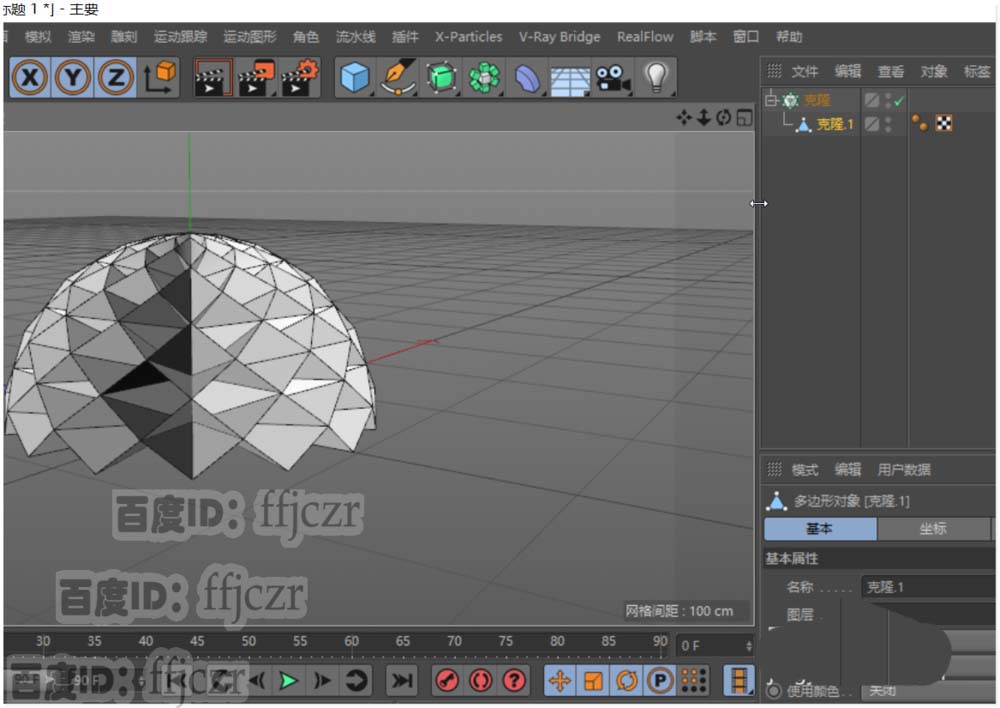
Task: Open the 渲染 menu
Action: (81, 37)
